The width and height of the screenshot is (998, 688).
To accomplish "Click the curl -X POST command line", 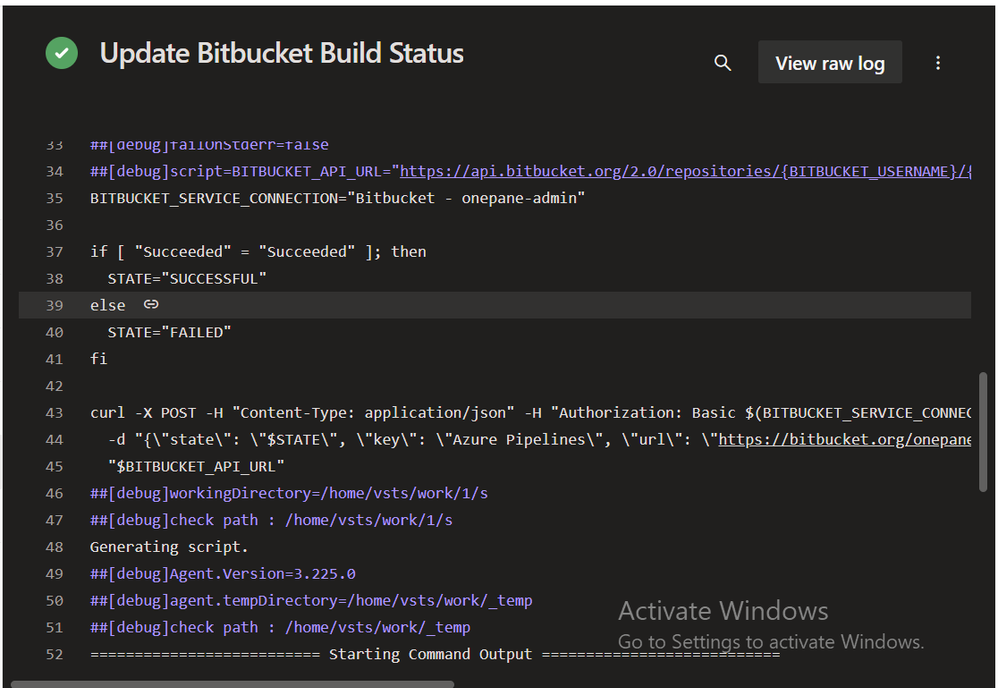I will point(530,412).
